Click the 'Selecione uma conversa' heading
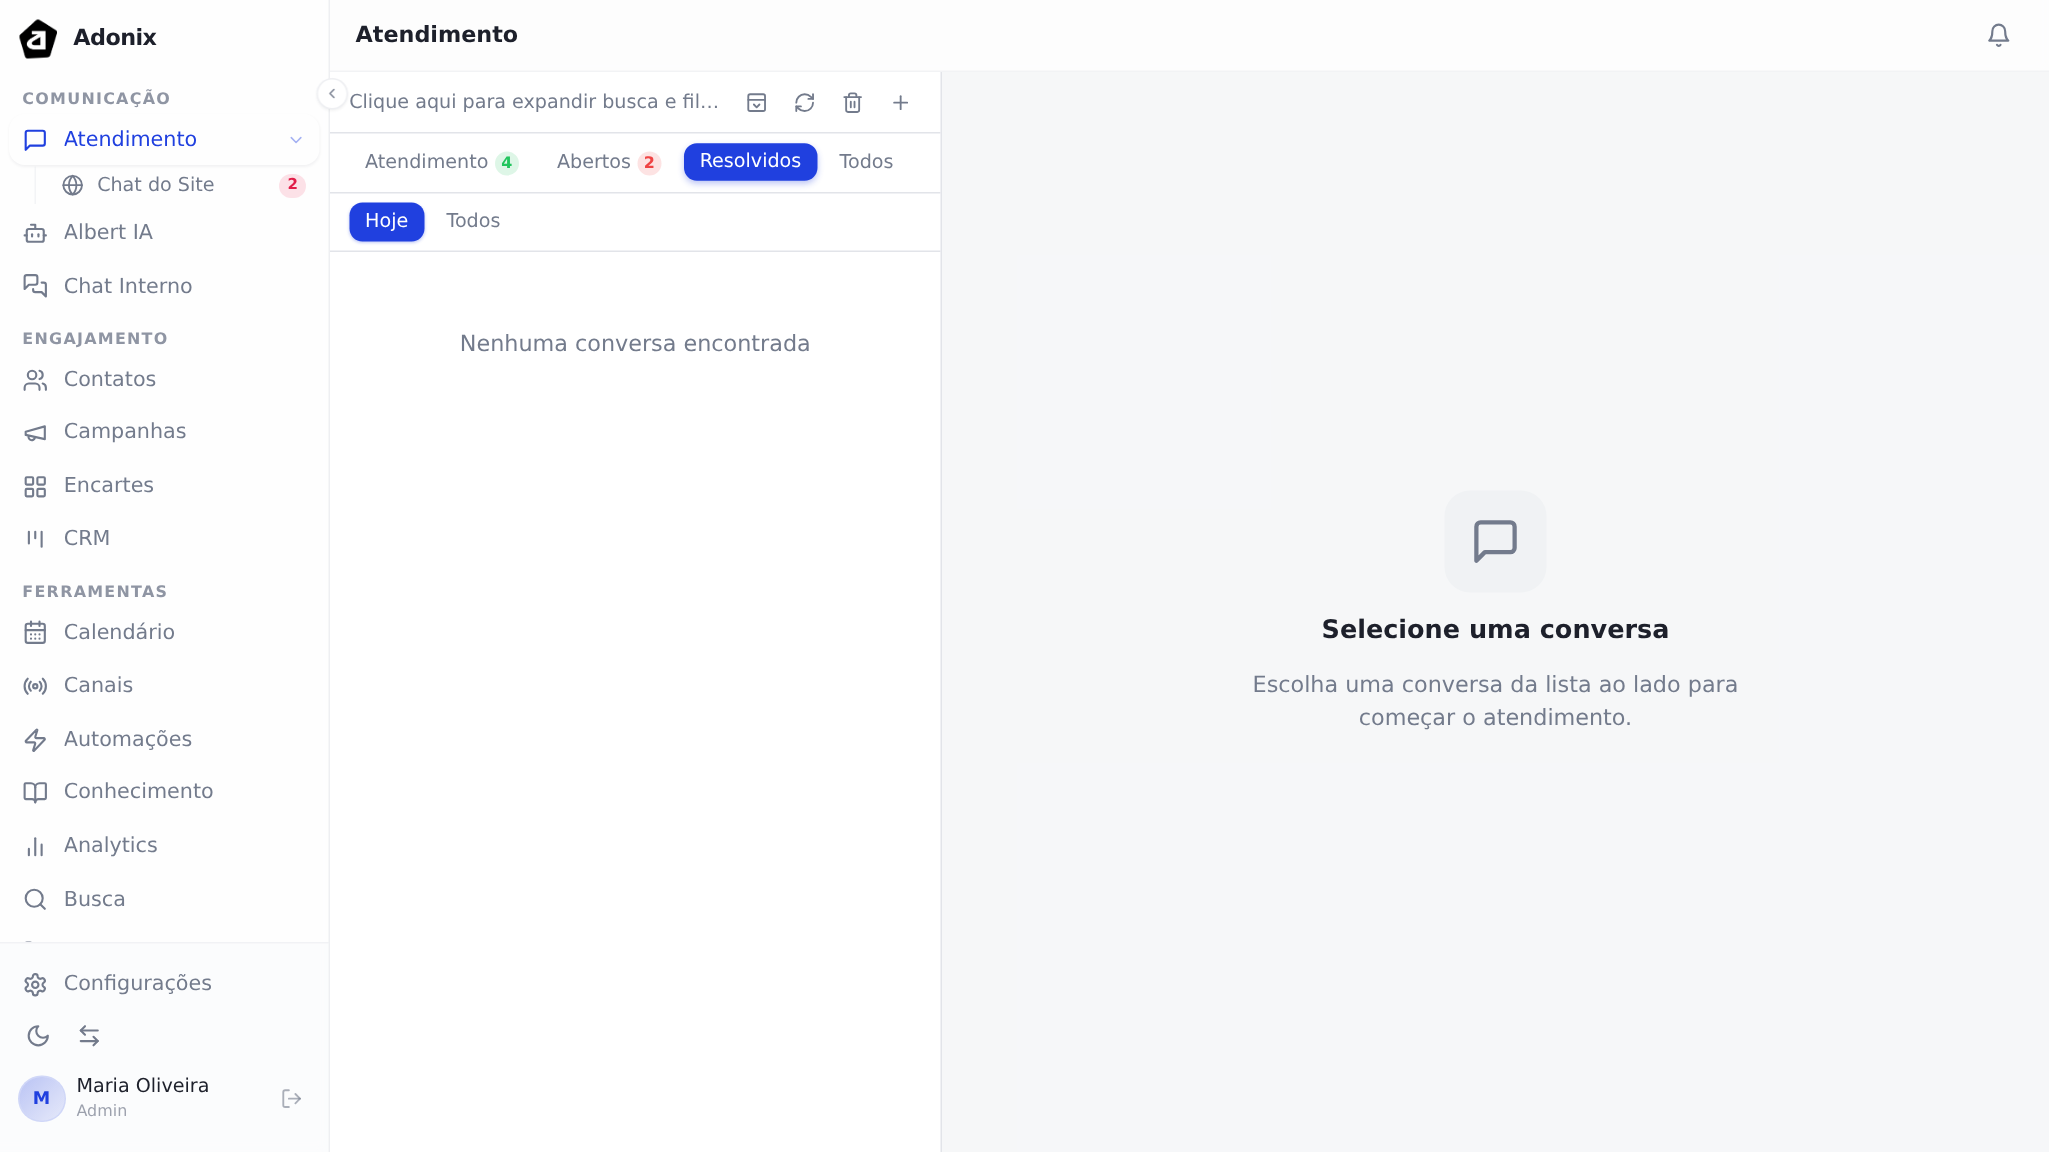 [x=1495, y=630]
